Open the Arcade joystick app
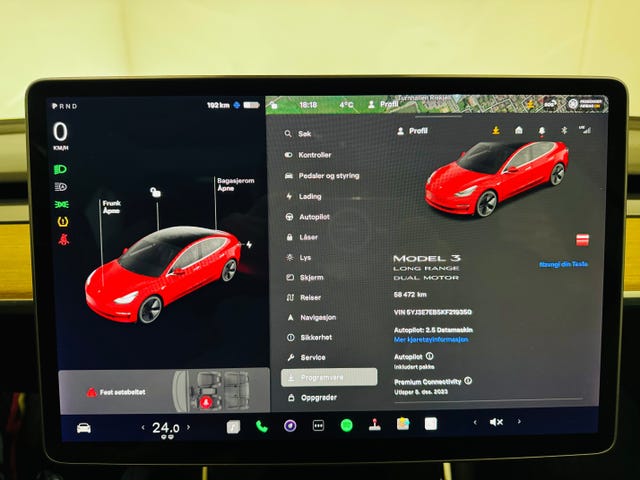Viewport: 640px width, 480px height. (x=375, y=425)
